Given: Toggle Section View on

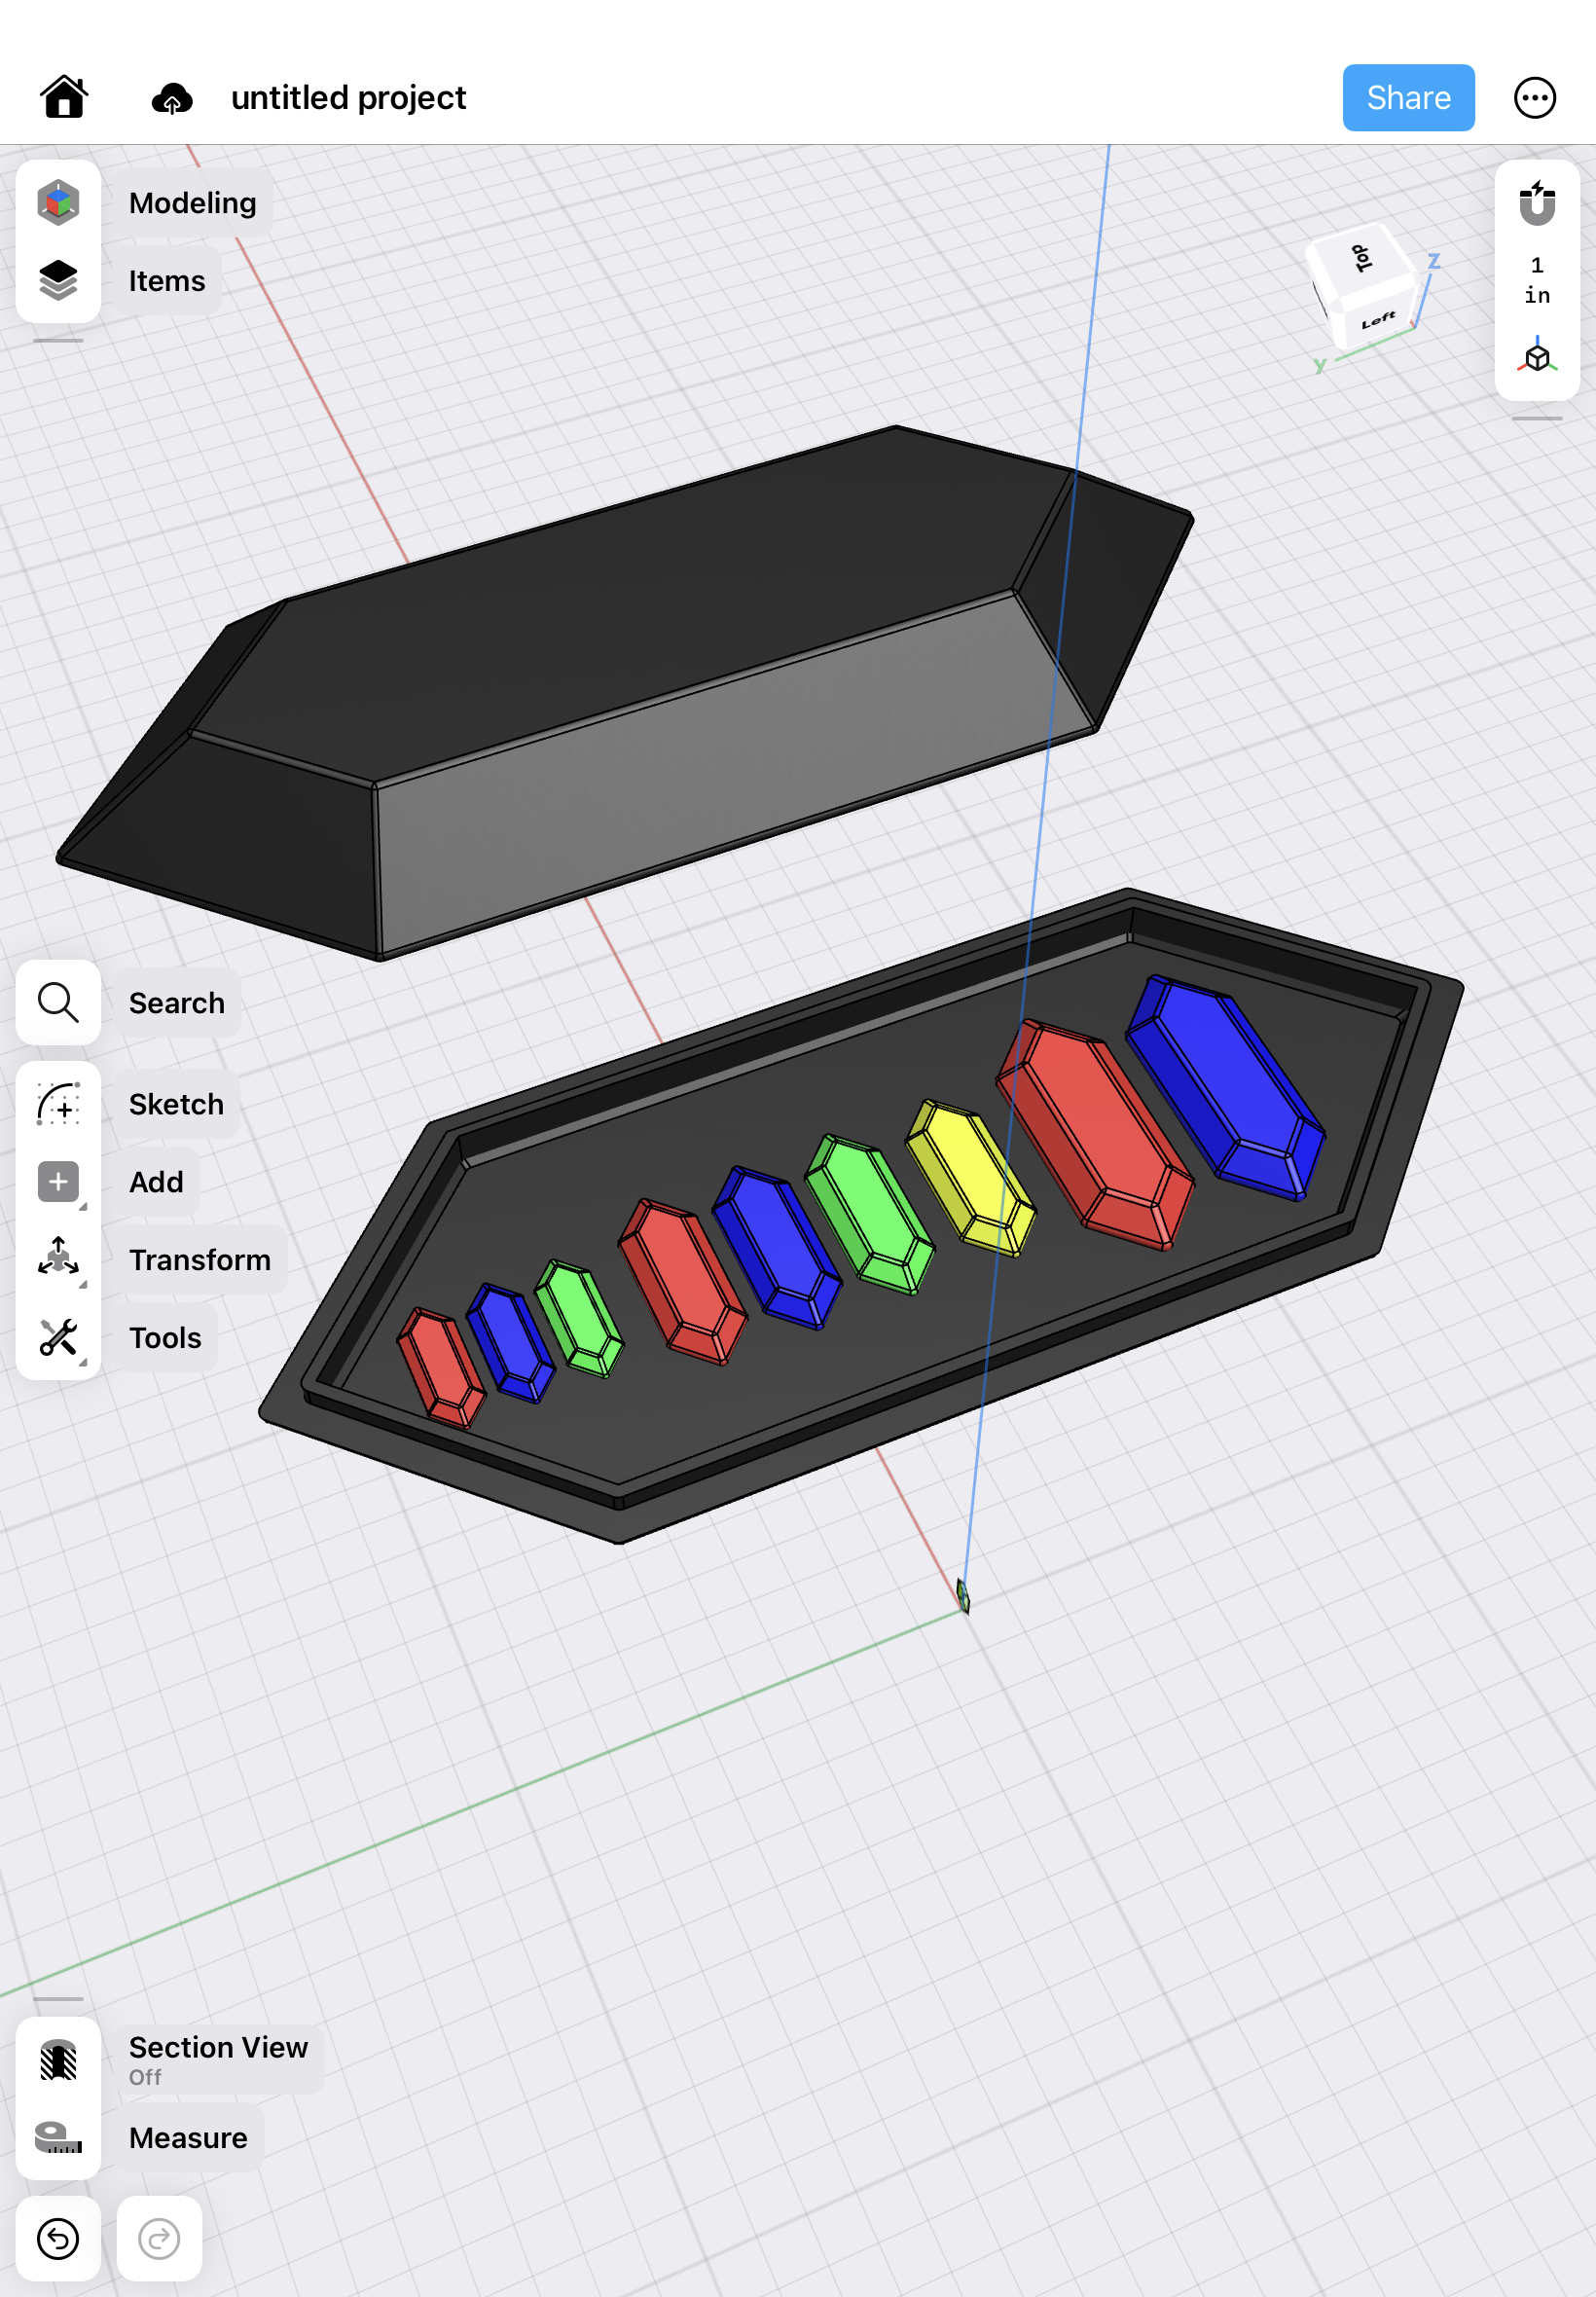Looking at the screenshot, I should pyautogui.click(x=58, y=2060).
